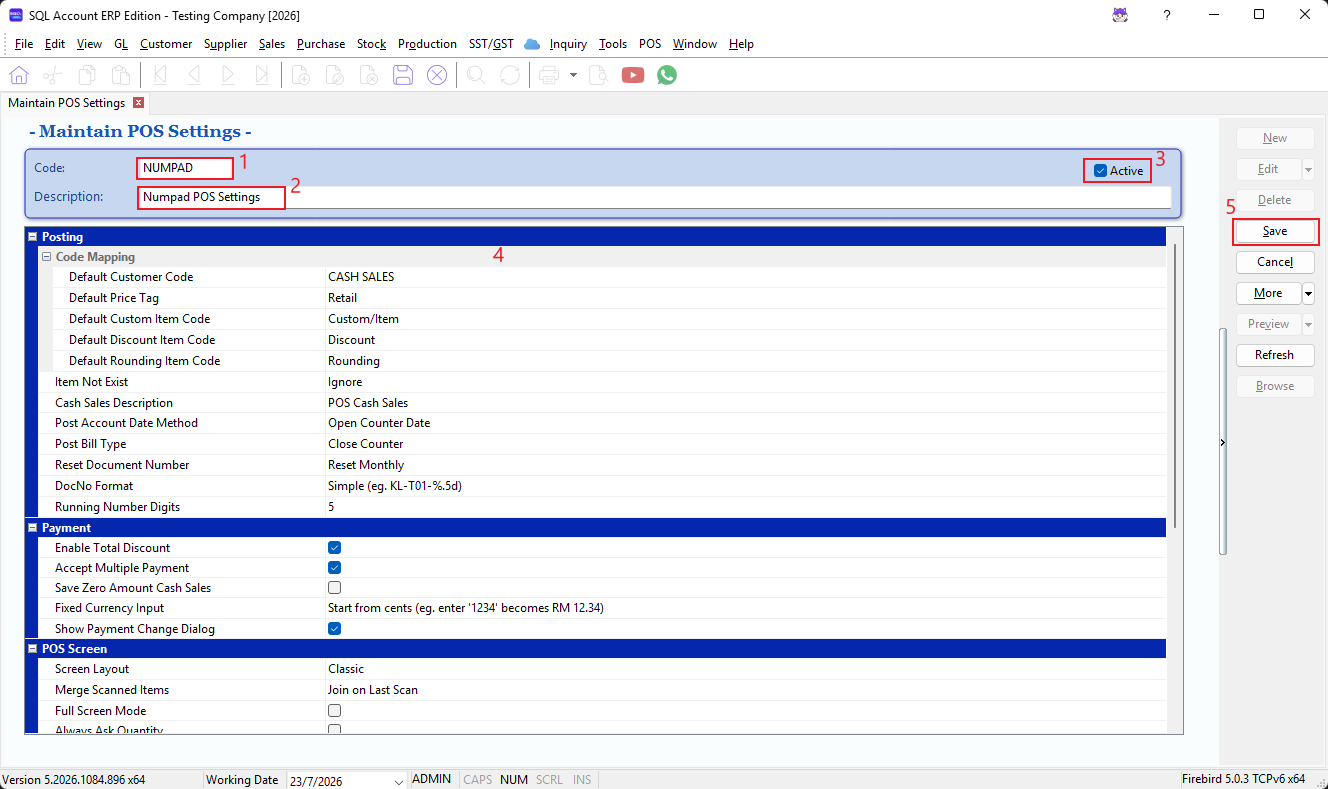Screen dimensions: 1328x789
Task: Click the avatar icon in title bar
Action: (x=1121, y=15)
